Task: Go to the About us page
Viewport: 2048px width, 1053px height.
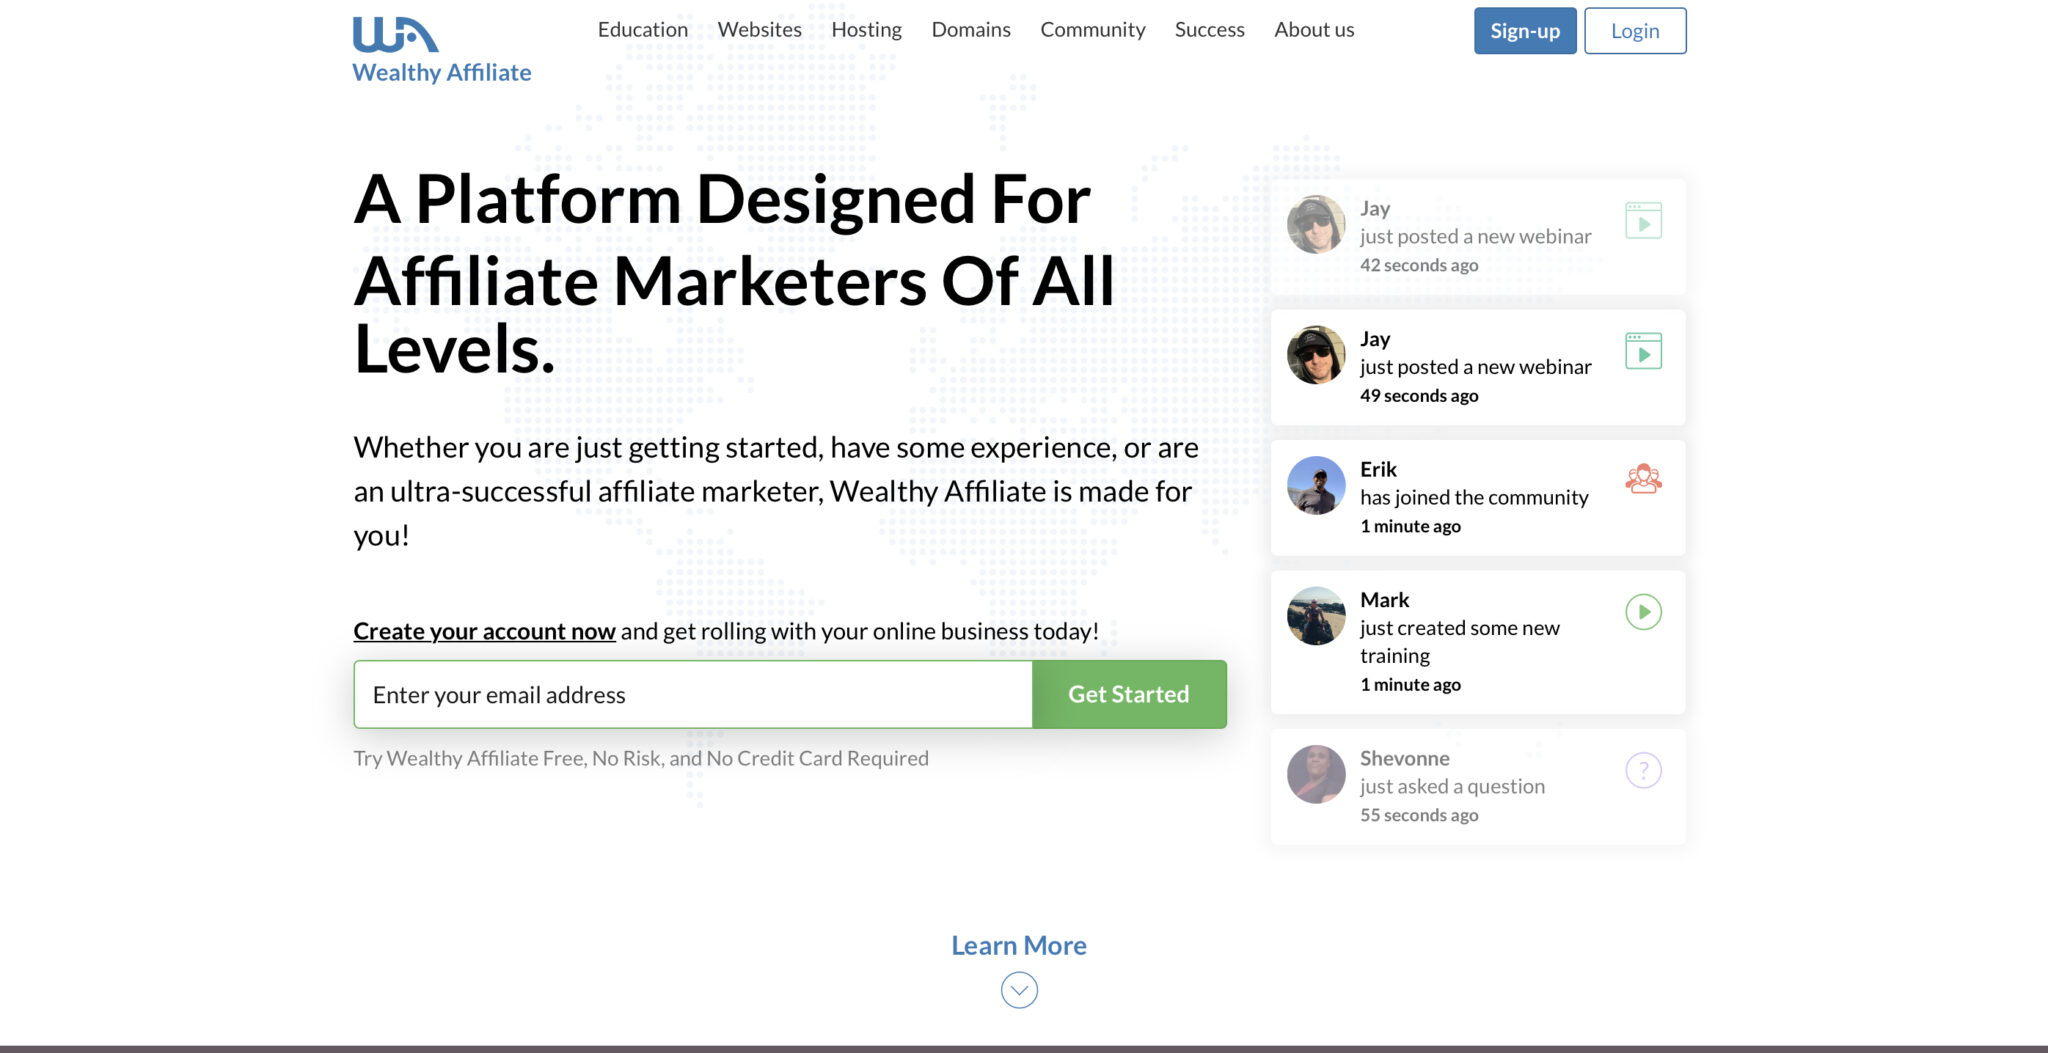Action: [x=1314, y=30]
